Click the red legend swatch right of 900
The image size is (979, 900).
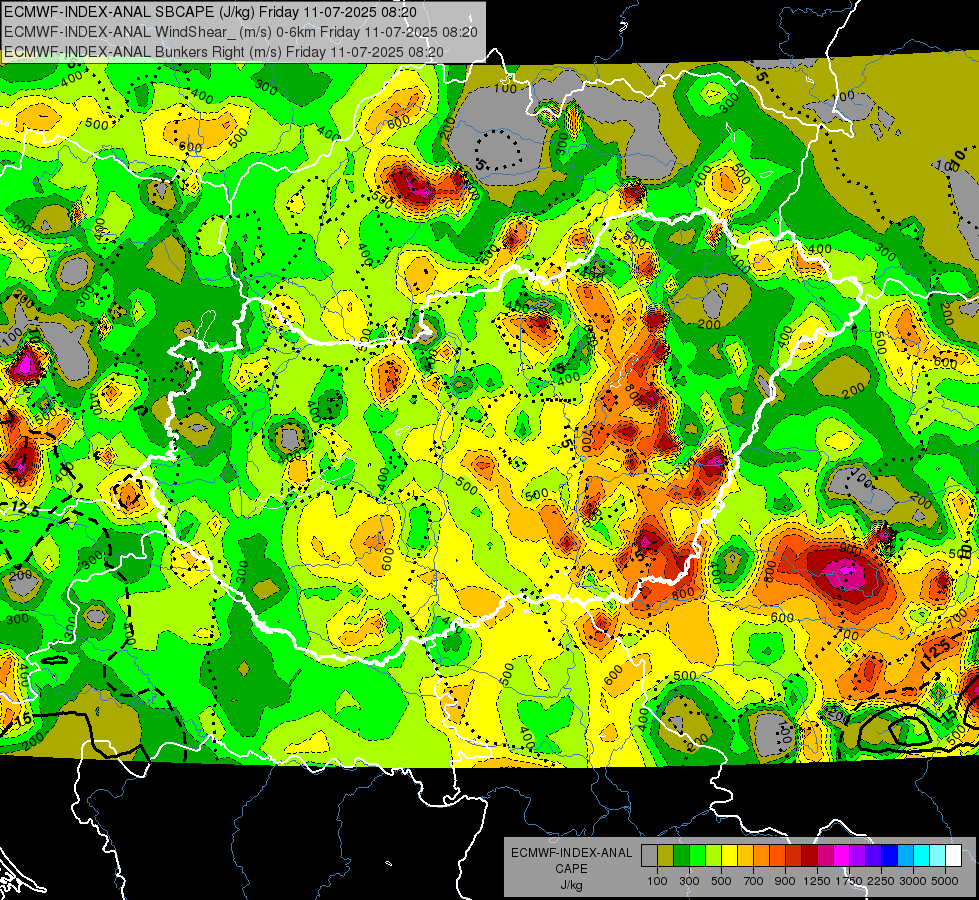tap(794, 856)
